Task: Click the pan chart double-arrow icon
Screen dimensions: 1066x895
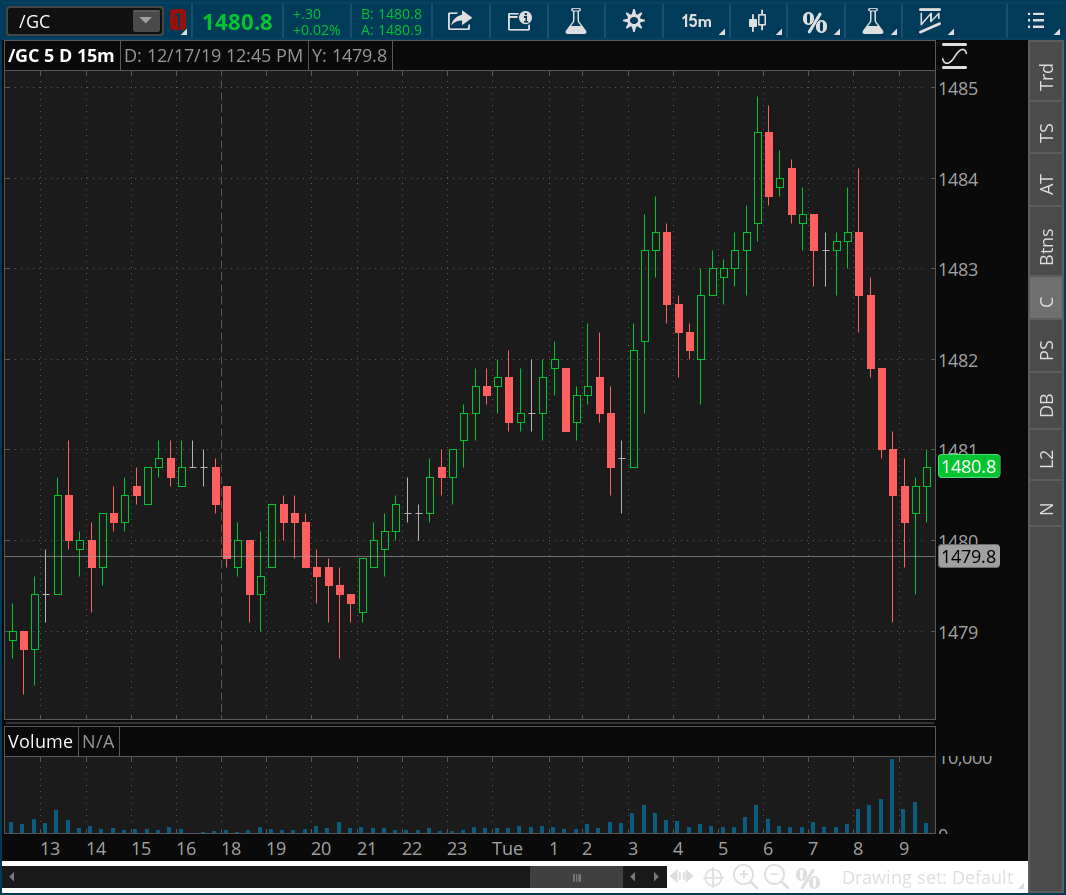Action: (681, 877)
